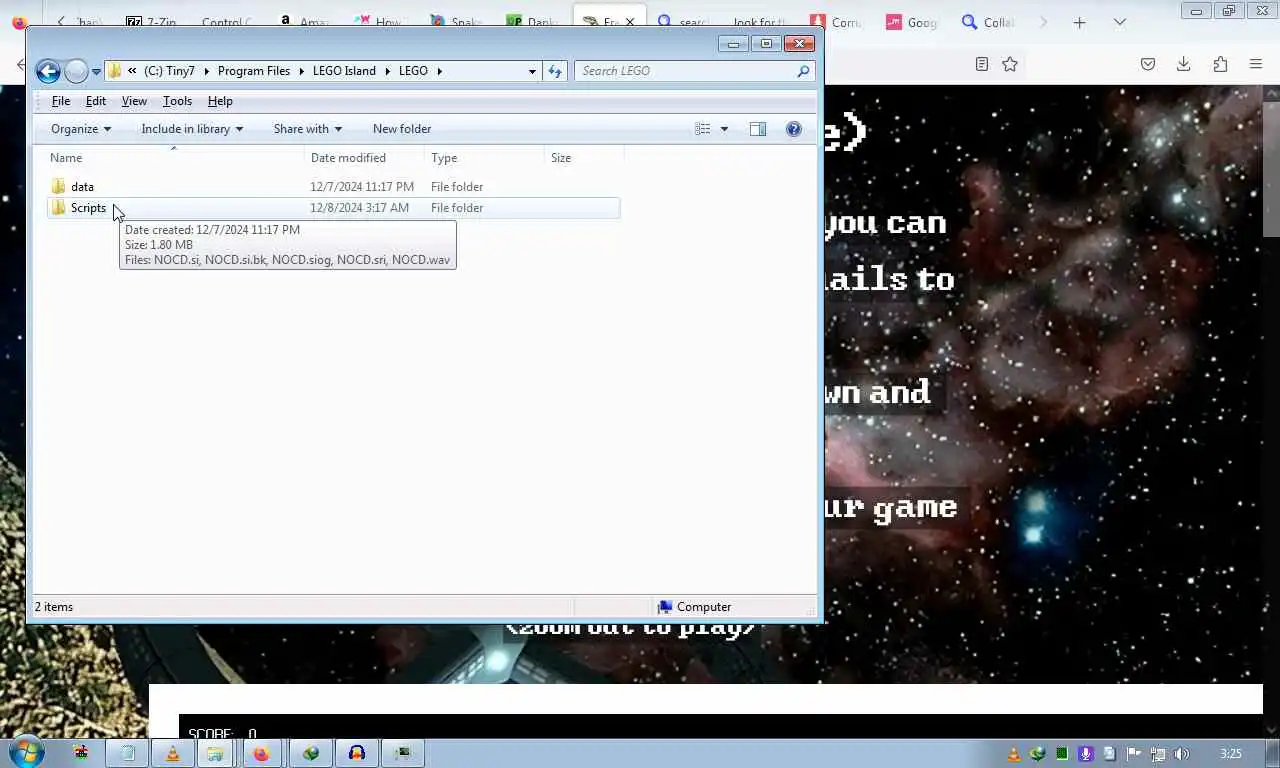This screenshot has height=768, width=1280.
Task: Open a new Firefox tab with plus
Action: [1079, 22]
